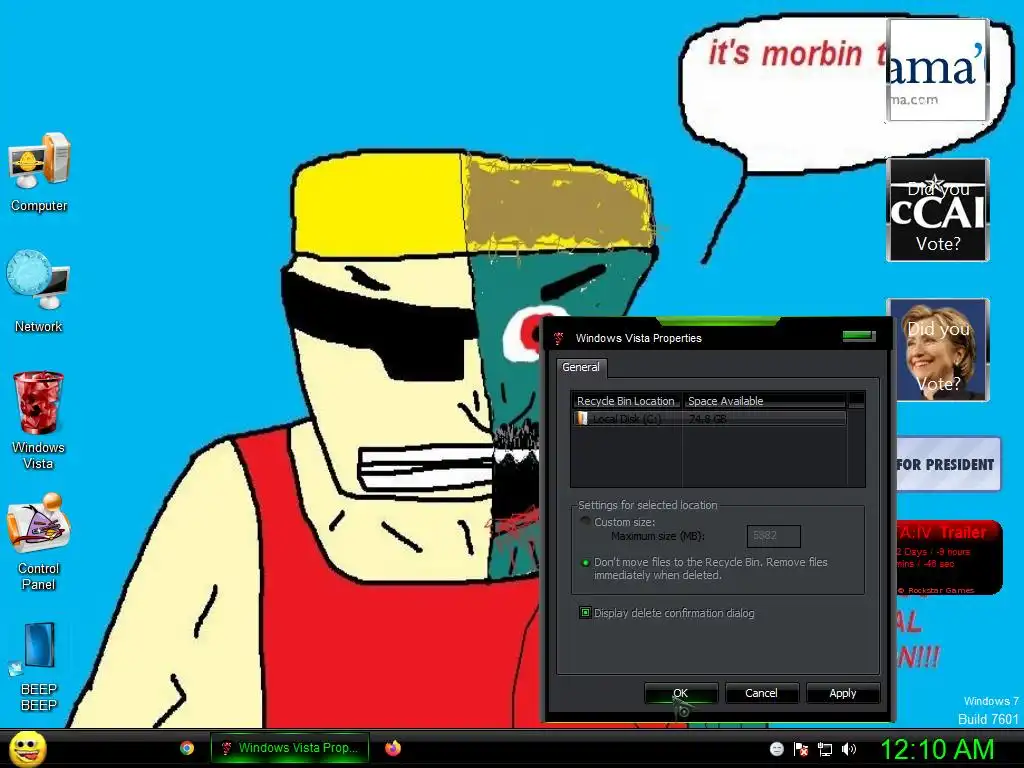Viewport: 1024px width, 768px height.
Task: Click the Recycle Bin Location column header
Action: tap(626, 401)
